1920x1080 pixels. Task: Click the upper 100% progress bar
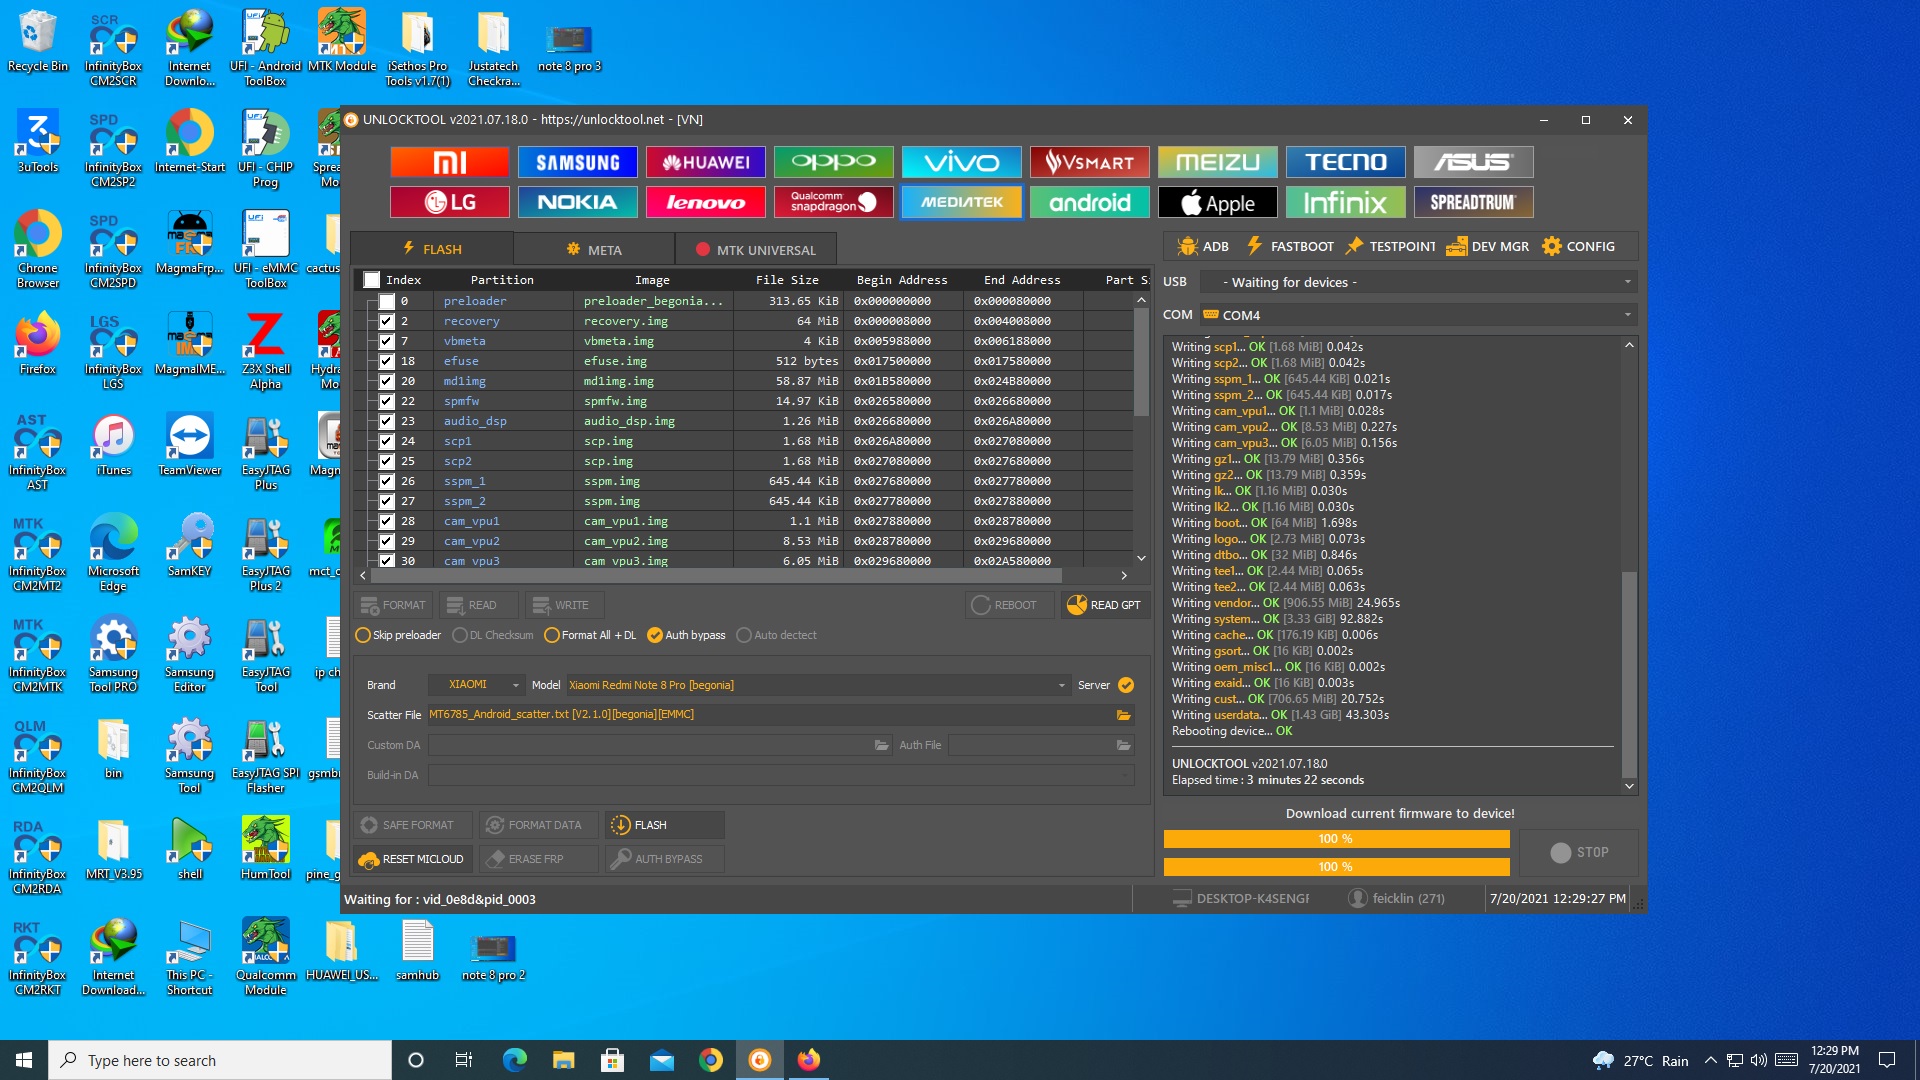(x=1336, y=839)
